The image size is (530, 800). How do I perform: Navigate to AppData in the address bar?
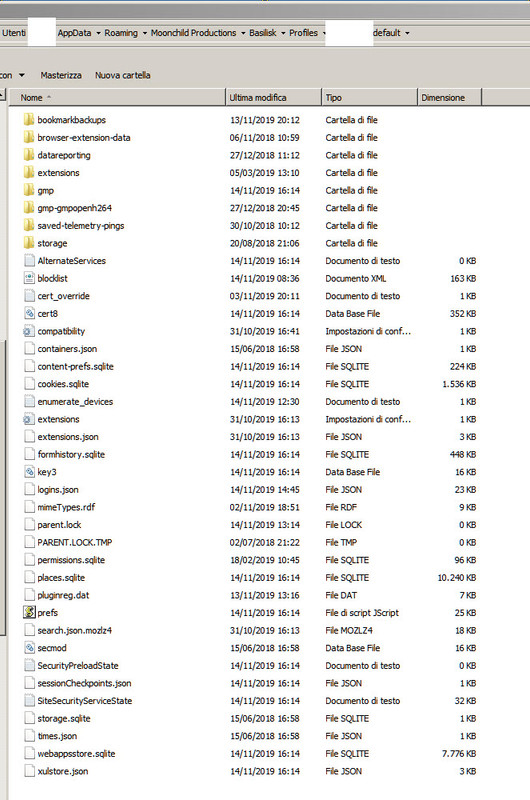[74, 33]
